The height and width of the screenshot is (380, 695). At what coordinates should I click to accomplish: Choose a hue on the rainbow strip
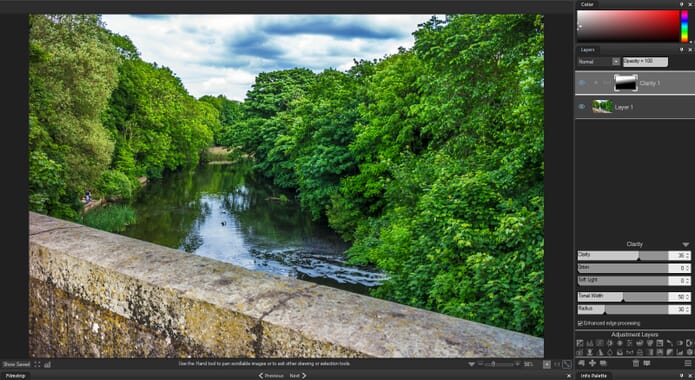click(685, 26)
